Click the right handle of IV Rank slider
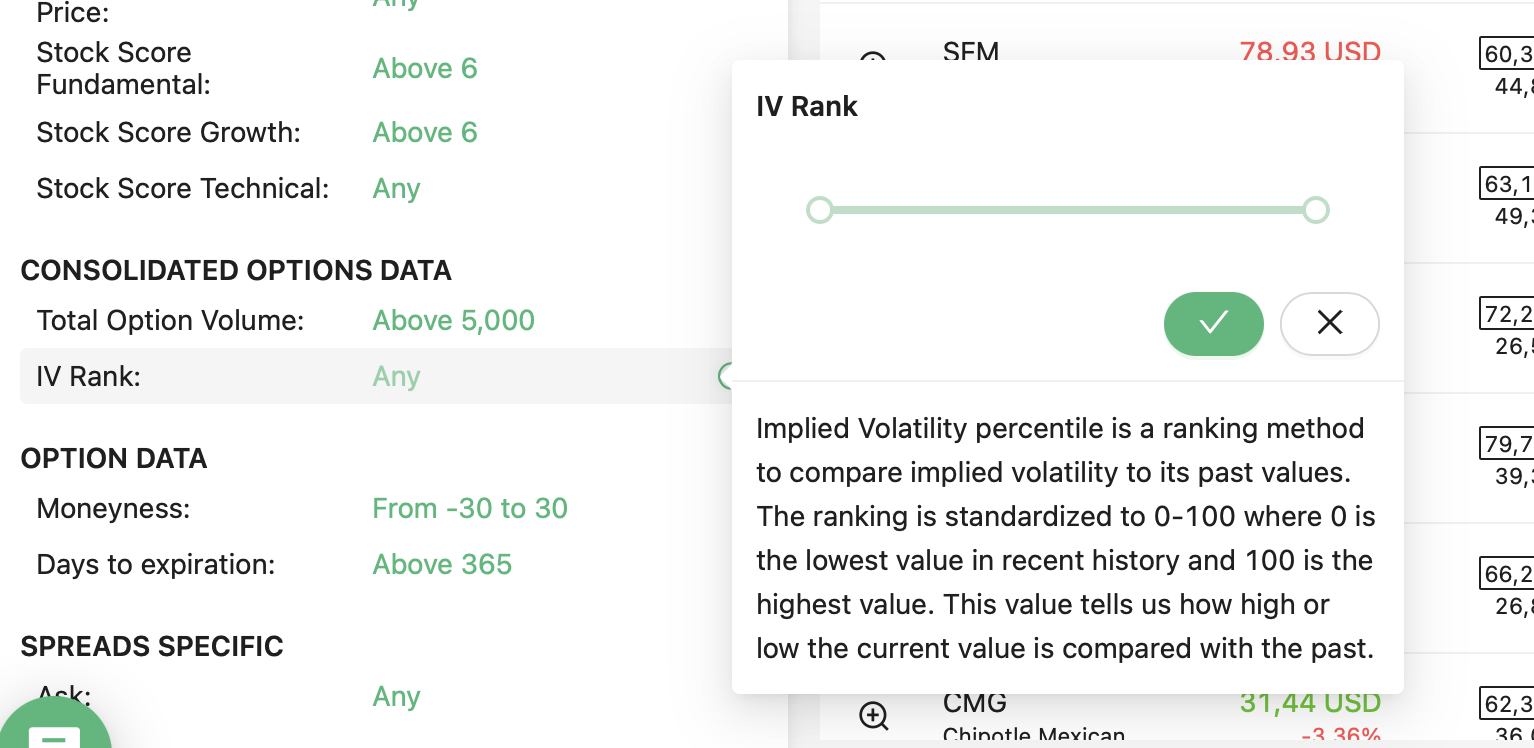 point(1316,210)
